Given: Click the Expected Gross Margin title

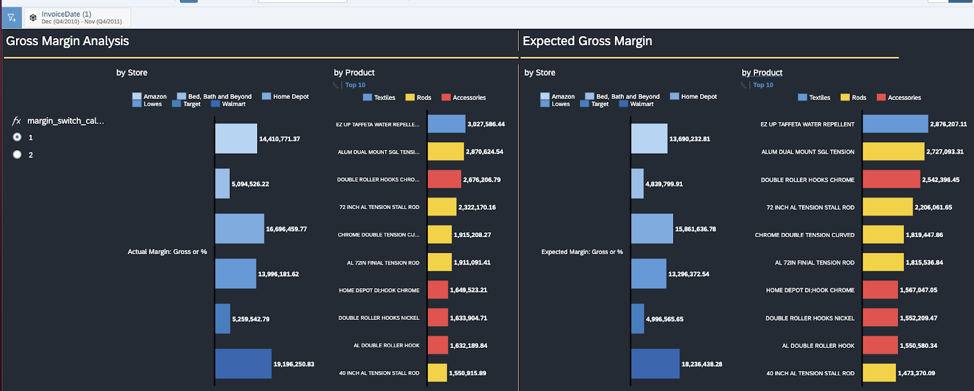Looking at the screenshot, I should (x=588, y=42).
